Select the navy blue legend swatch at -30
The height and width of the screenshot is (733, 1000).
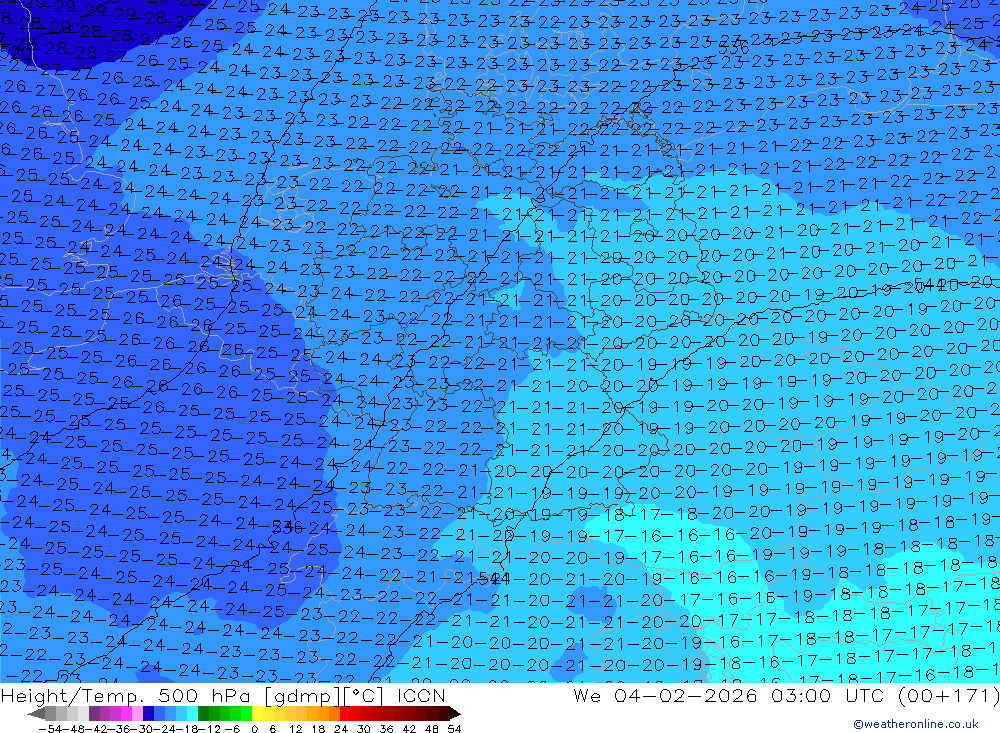148,714
